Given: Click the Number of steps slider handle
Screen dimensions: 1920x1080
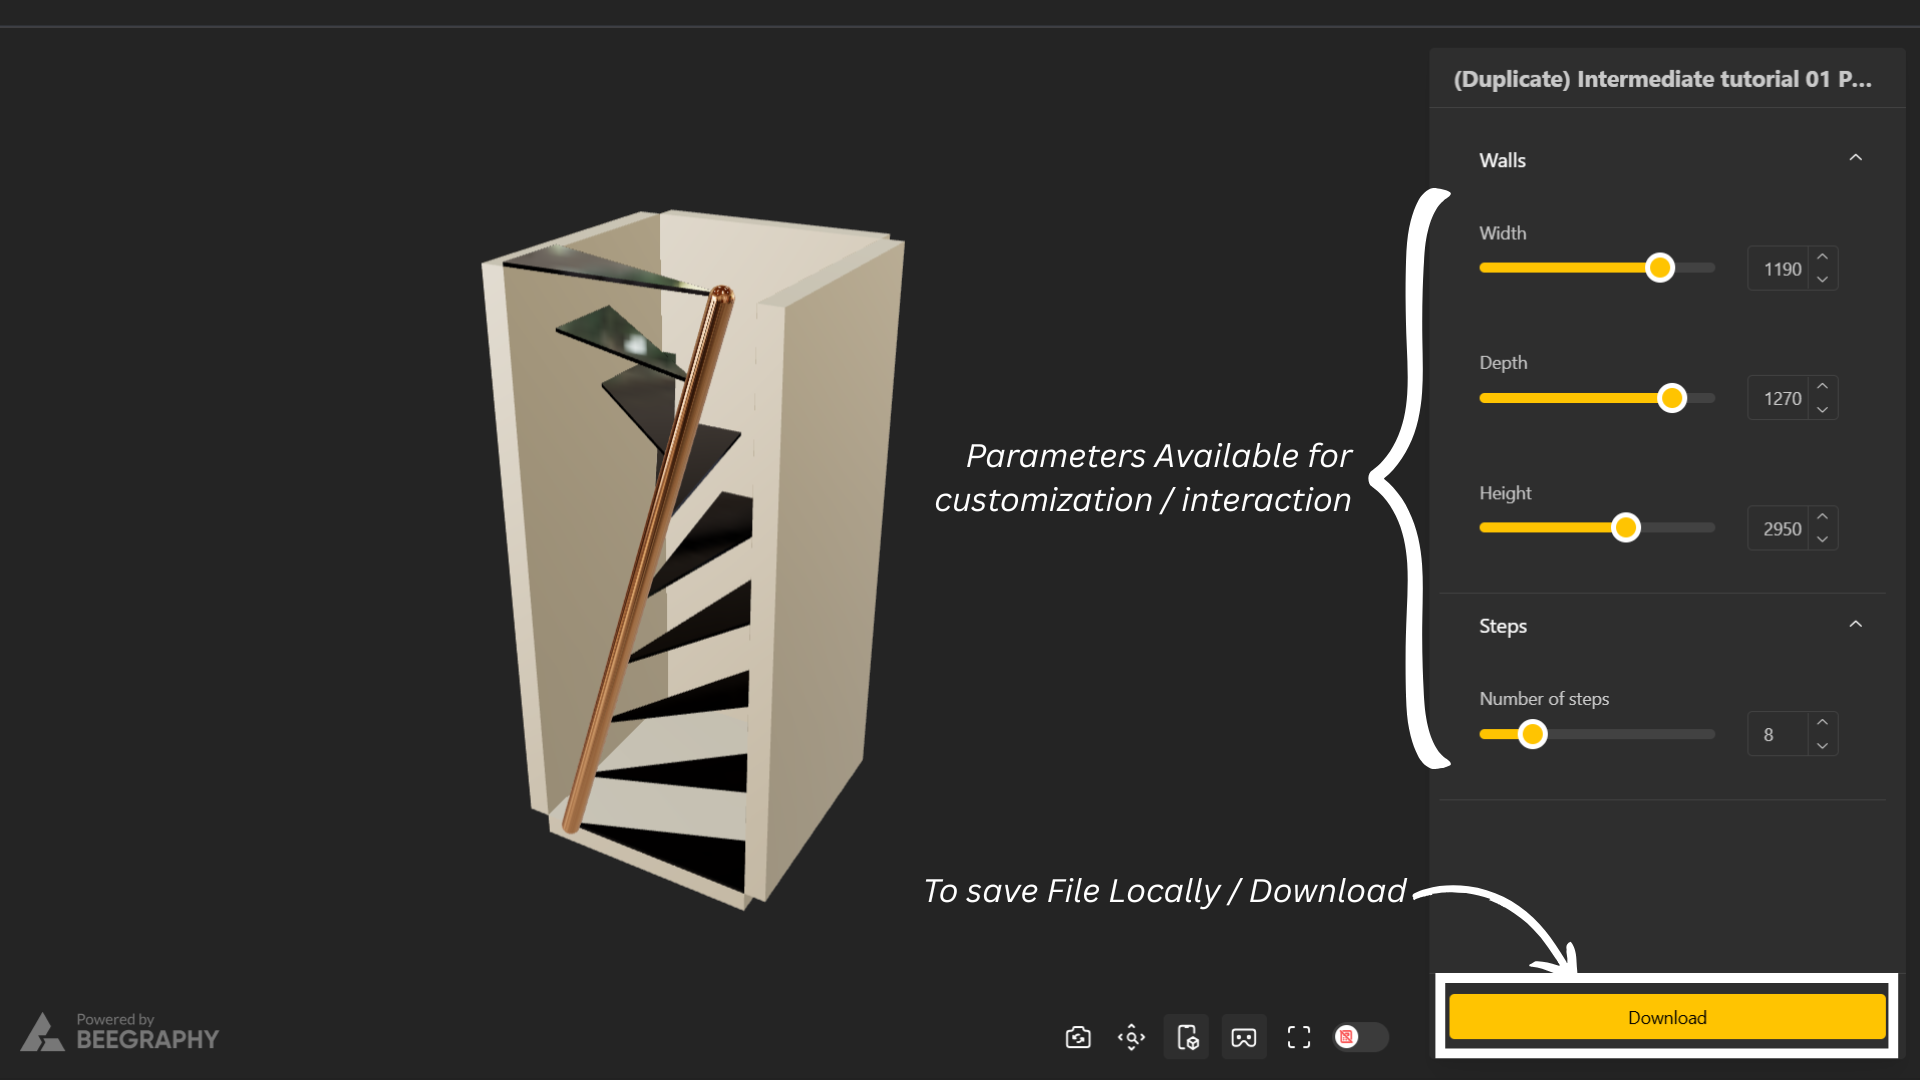Looking at the screenshot, I should coord(1532,734).
